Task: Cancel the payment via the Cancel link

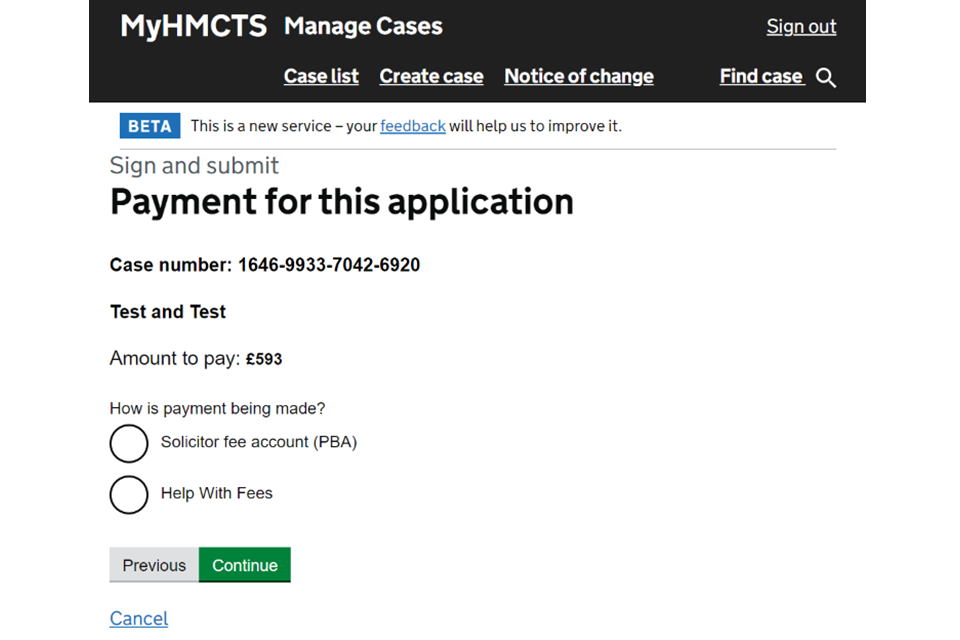Action: (139, 618)
